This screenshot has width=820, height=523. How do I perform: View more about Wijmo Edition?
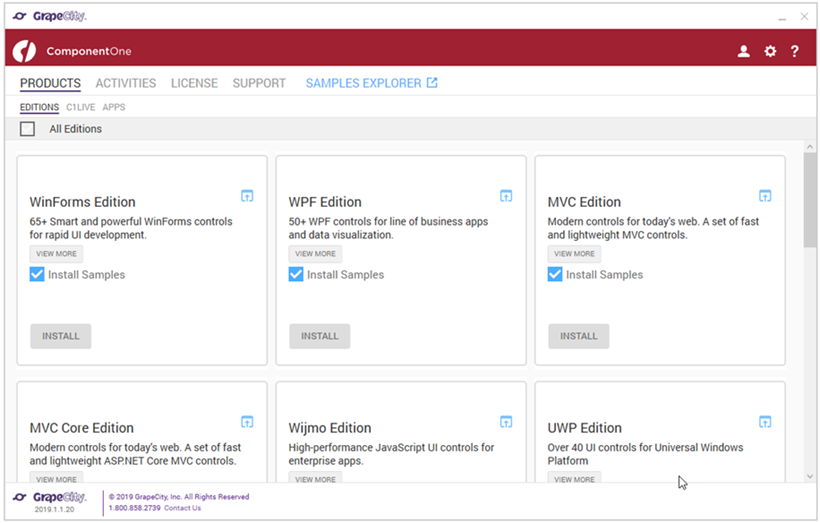(315, 477)
